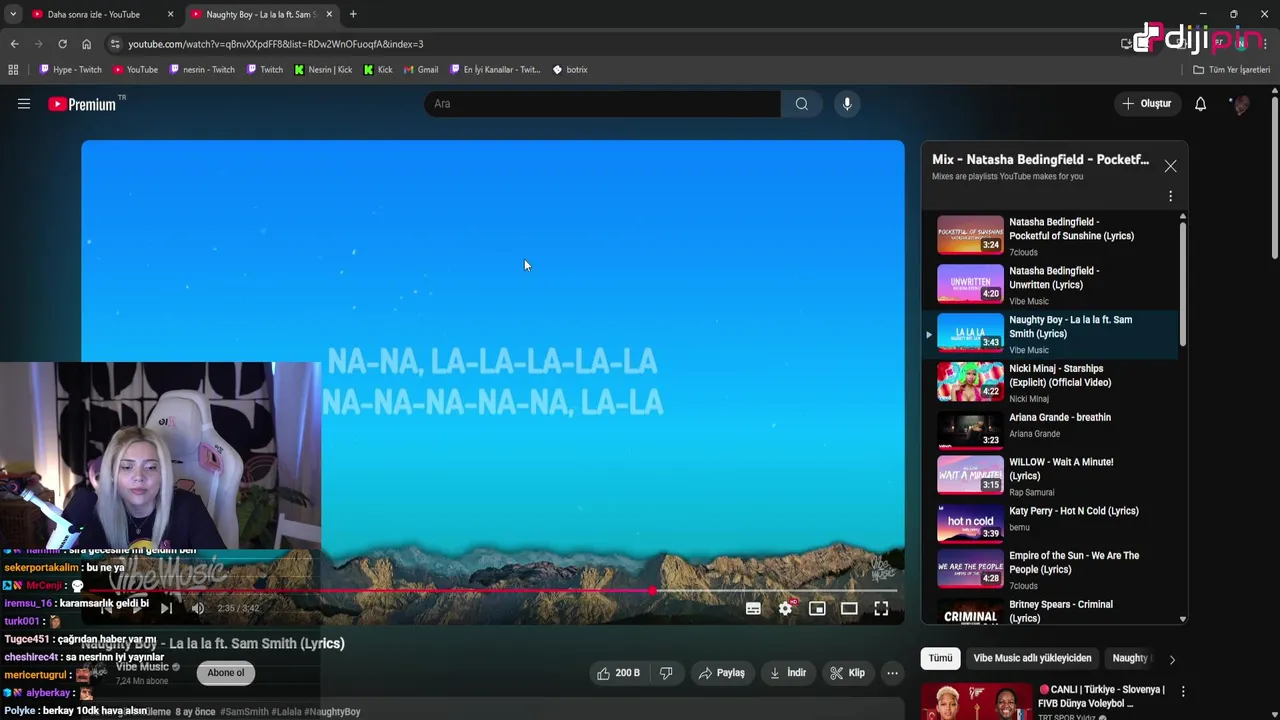This screenshot has width=1280, height=720.
Task: Like the video with 200 B likes
Action: (619, 673)
